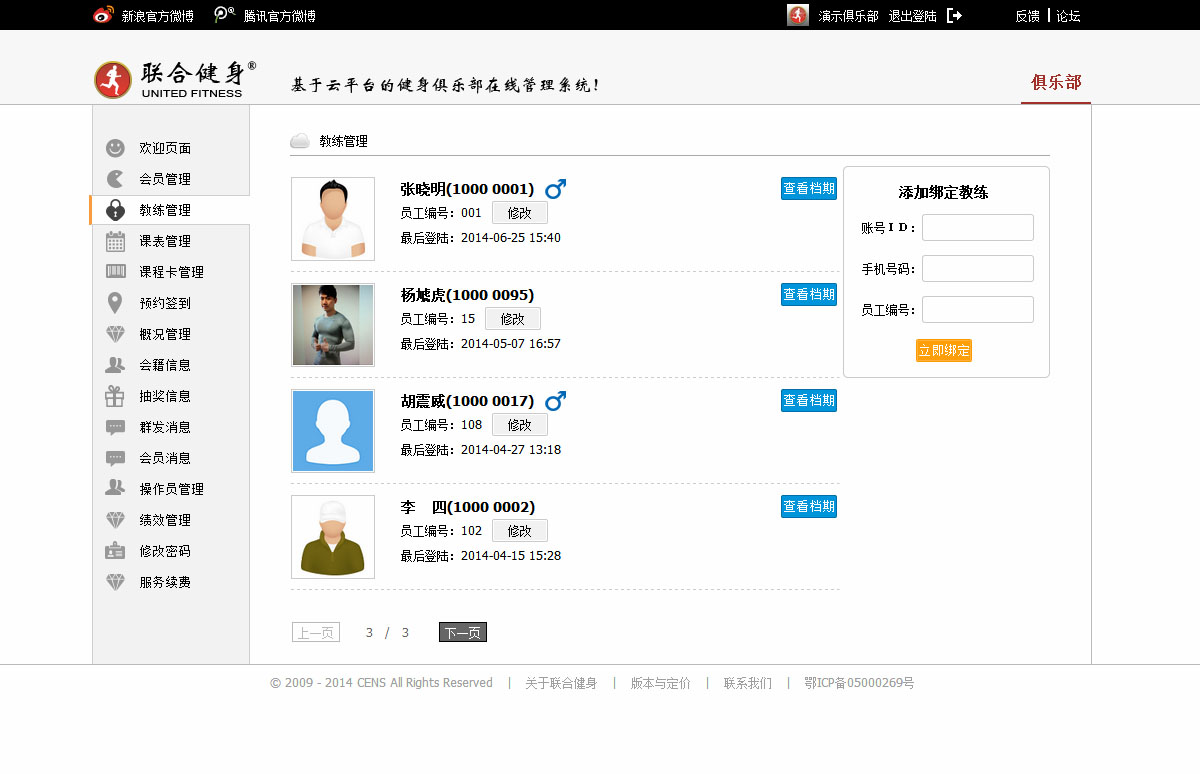Switch to the 俱乐部 tab
Viewport: 1200px width, 774px height.
coord(1056,82)
